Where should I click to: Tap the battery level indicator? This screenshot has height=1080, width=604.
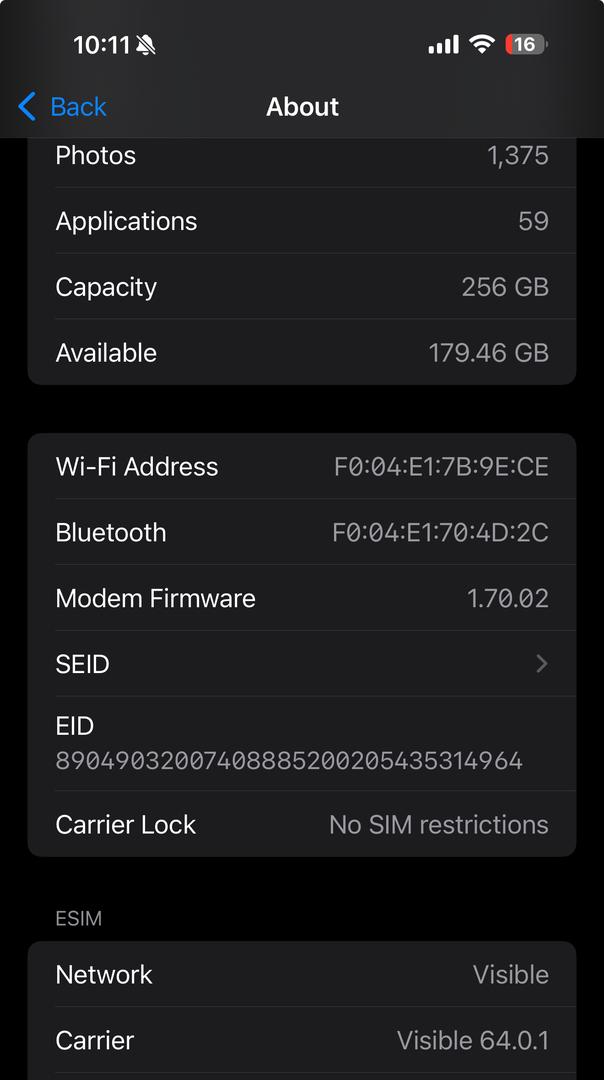pos(526,45)
